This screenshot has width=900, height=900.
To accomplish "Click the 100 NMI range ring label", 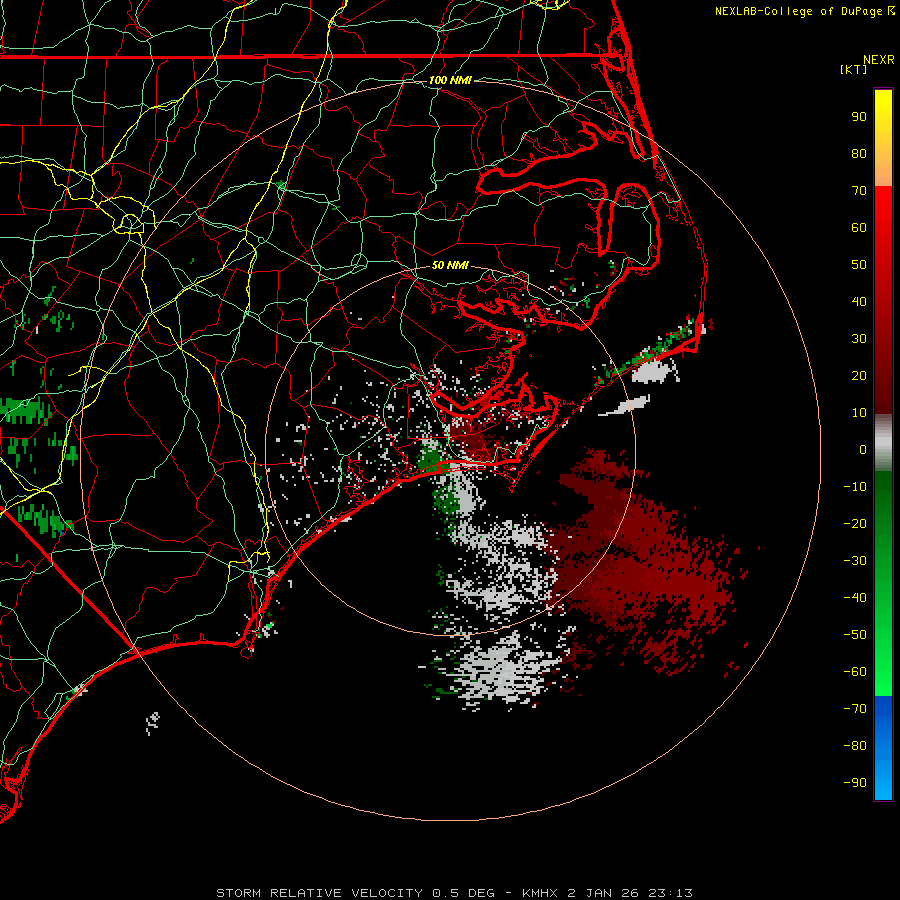I will pos(450,80).
